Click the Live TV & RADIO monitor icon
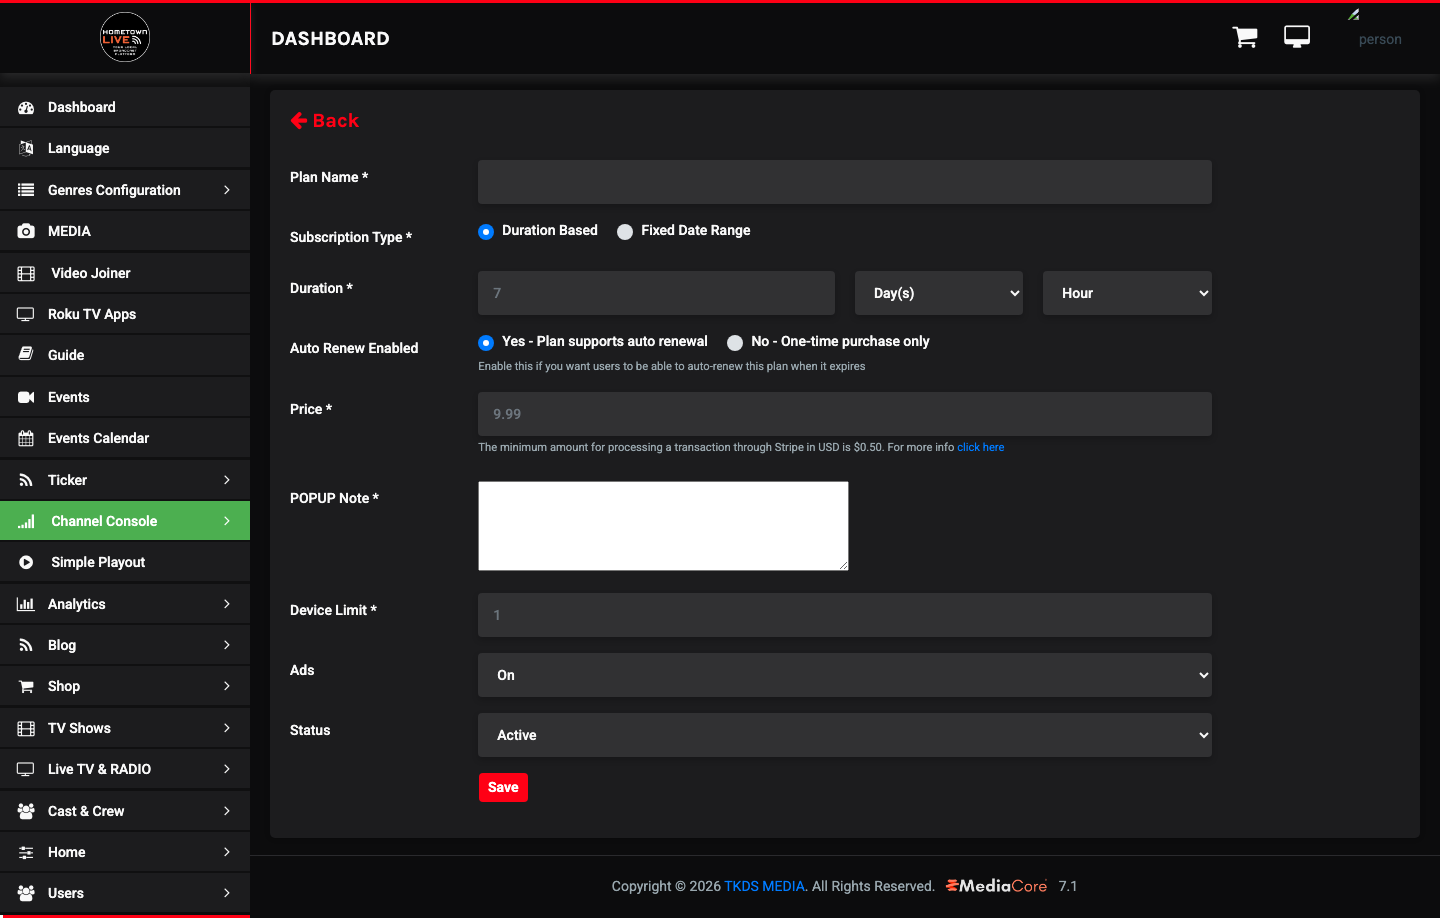Viewport: 1440px width, 918px height. click(x=26, y=769)
